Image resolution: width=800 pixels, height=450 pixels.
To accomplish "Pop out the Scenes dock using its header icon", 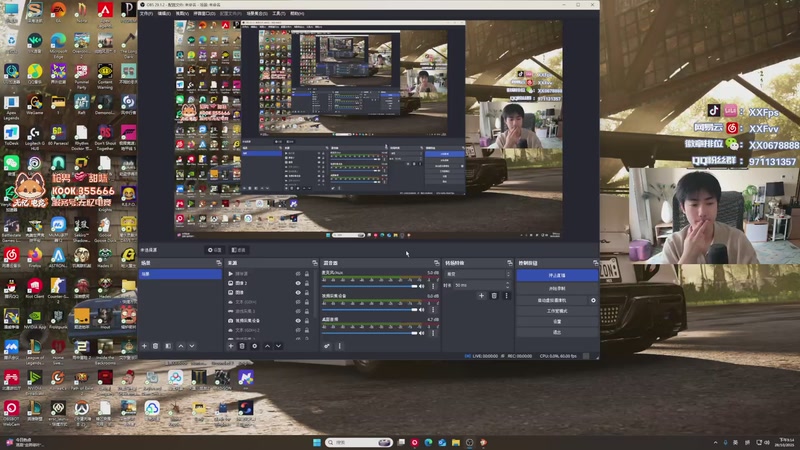I will 218,263.
